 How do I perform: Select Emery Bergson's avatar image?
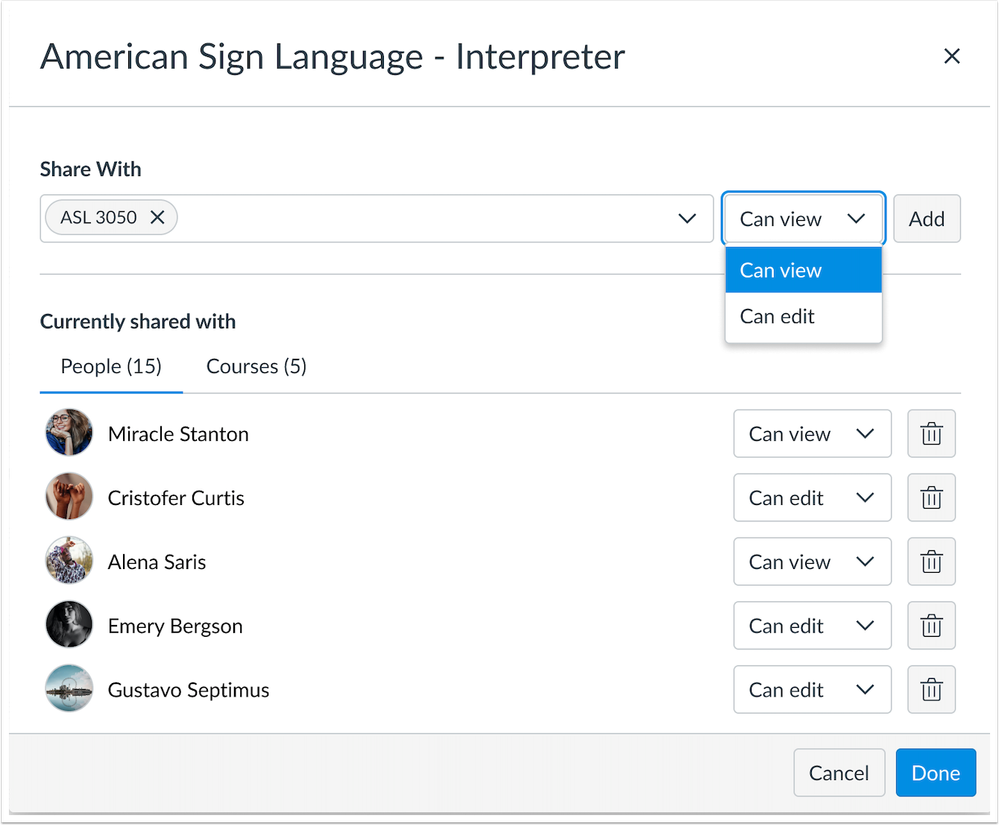69,624
